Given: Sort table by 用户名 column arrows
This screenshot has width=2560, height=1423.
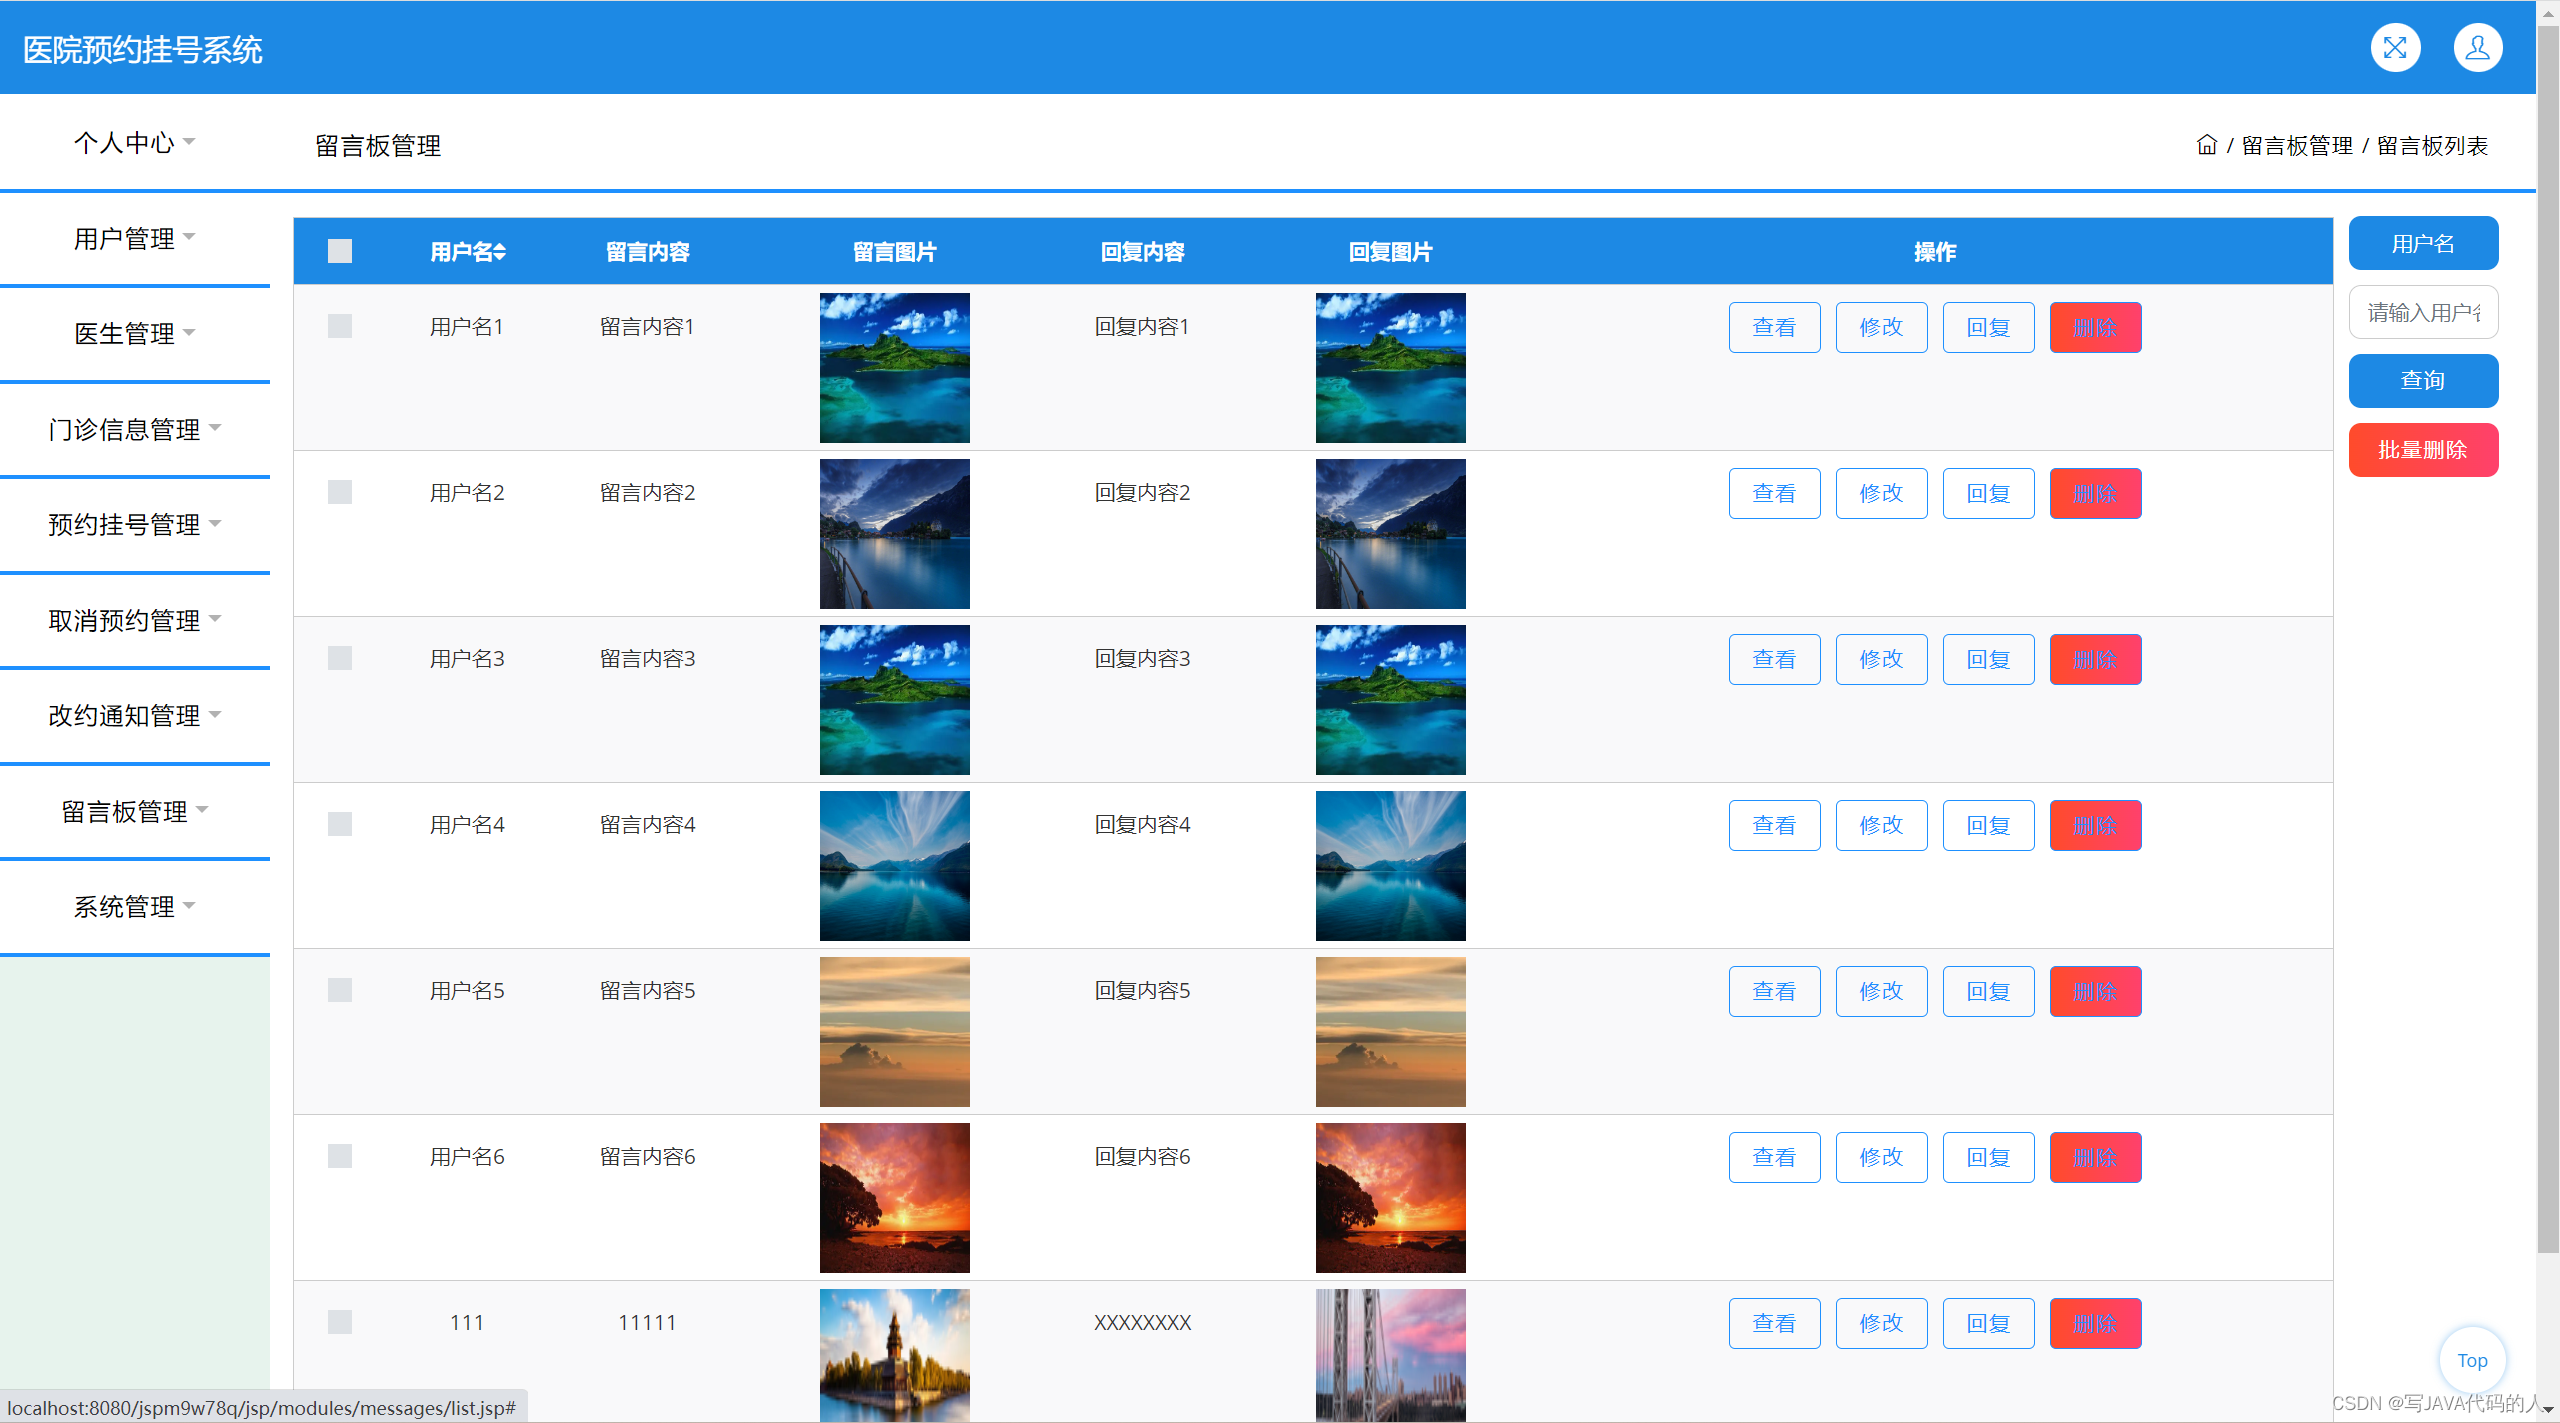Looking at the screenshot, I should click(500, 252).
